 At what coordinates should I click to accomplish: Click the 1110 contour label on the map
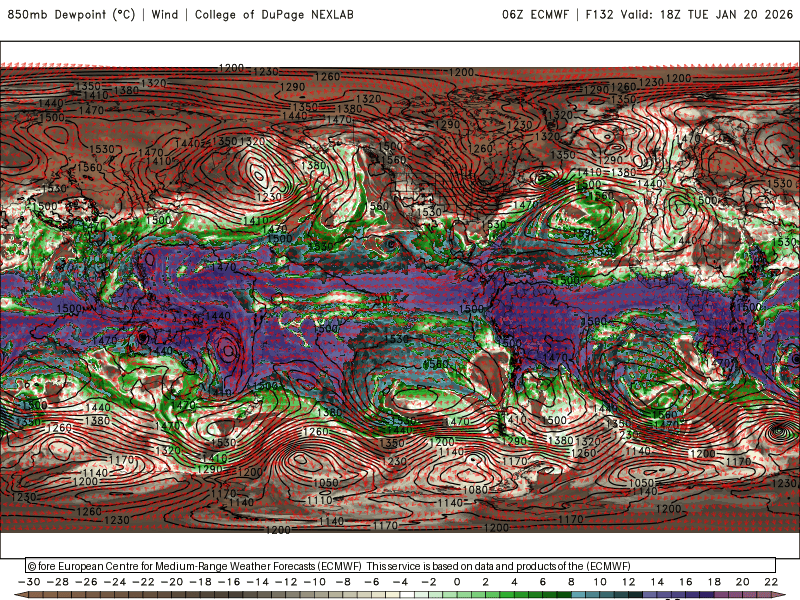coord(319,500)
